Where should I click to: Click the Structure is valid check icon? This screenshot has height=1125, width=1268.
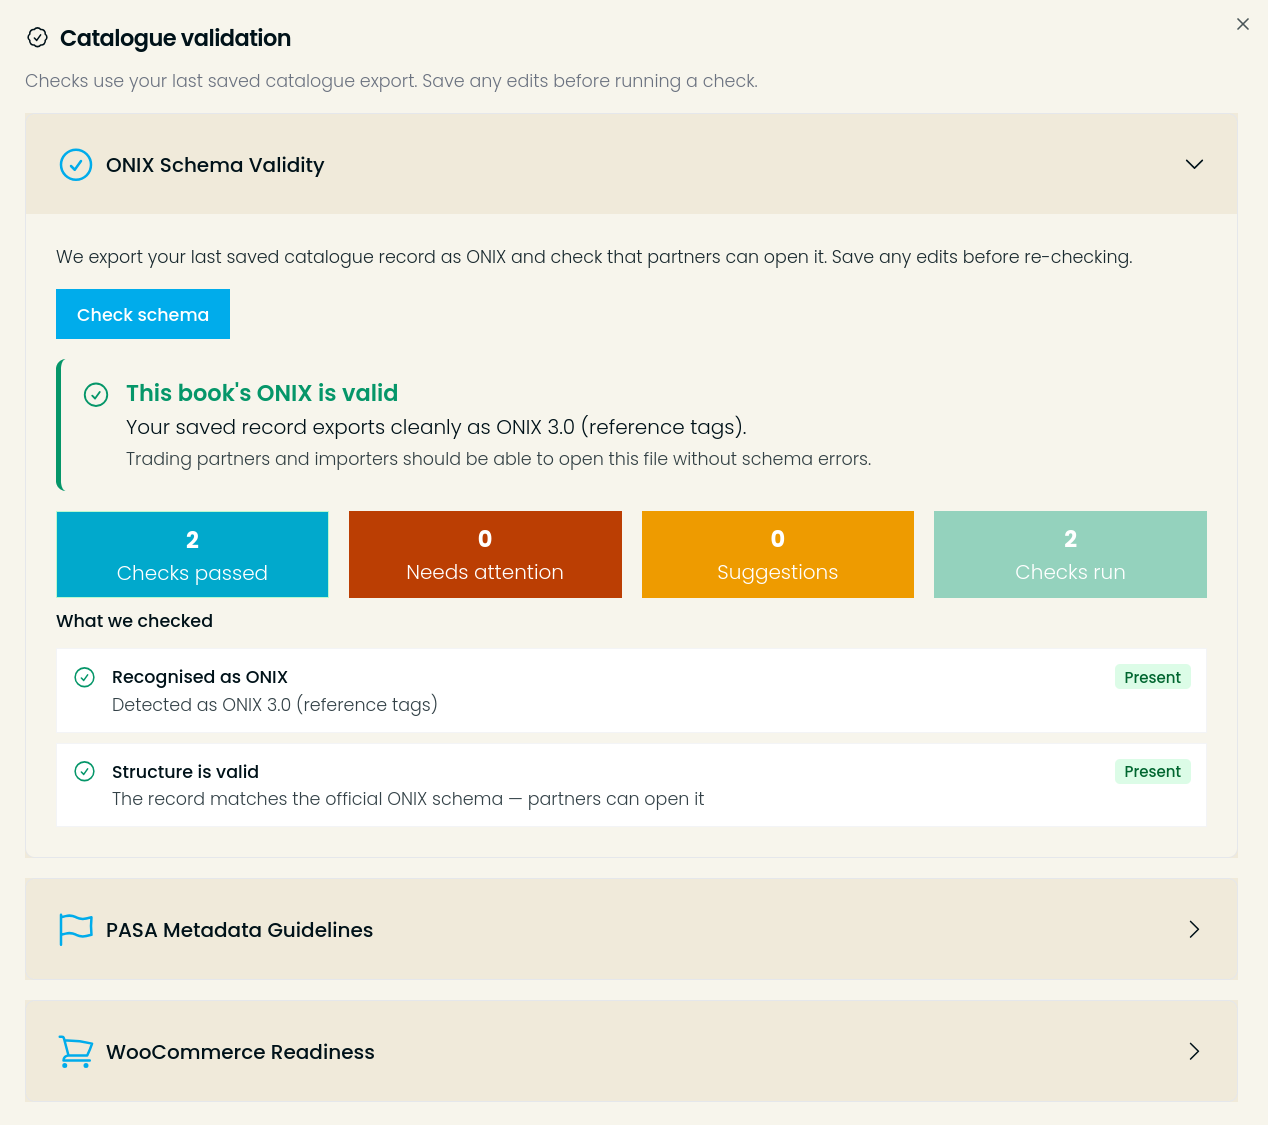[x=85, y=771]
